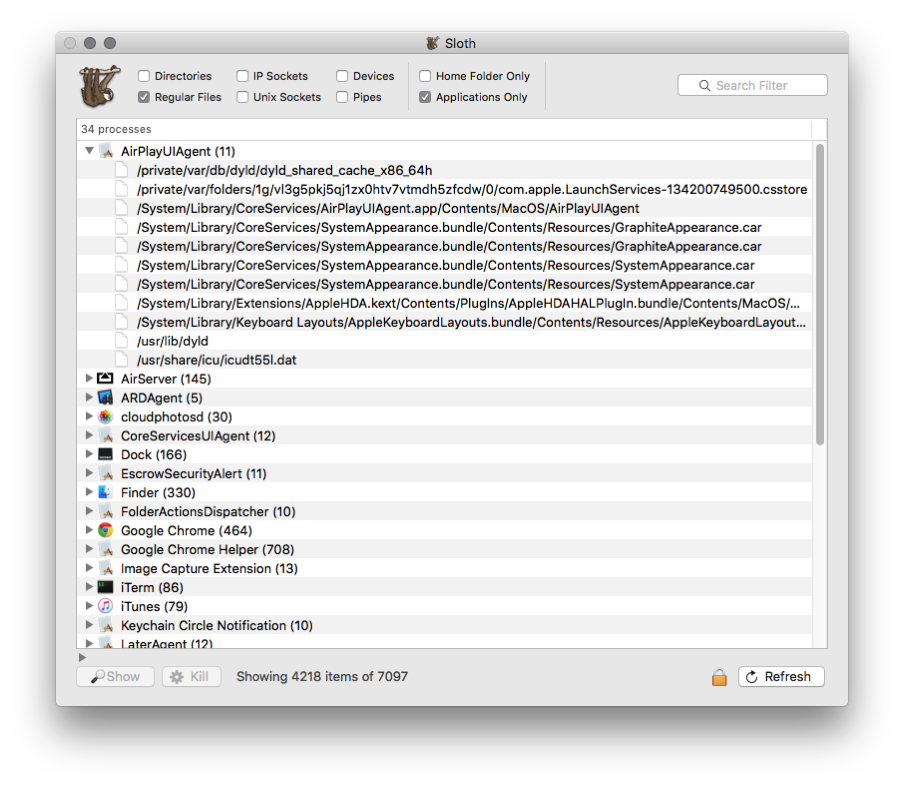Click the Show button
Viewport: 904px width, 786px height.
point(115,676)
